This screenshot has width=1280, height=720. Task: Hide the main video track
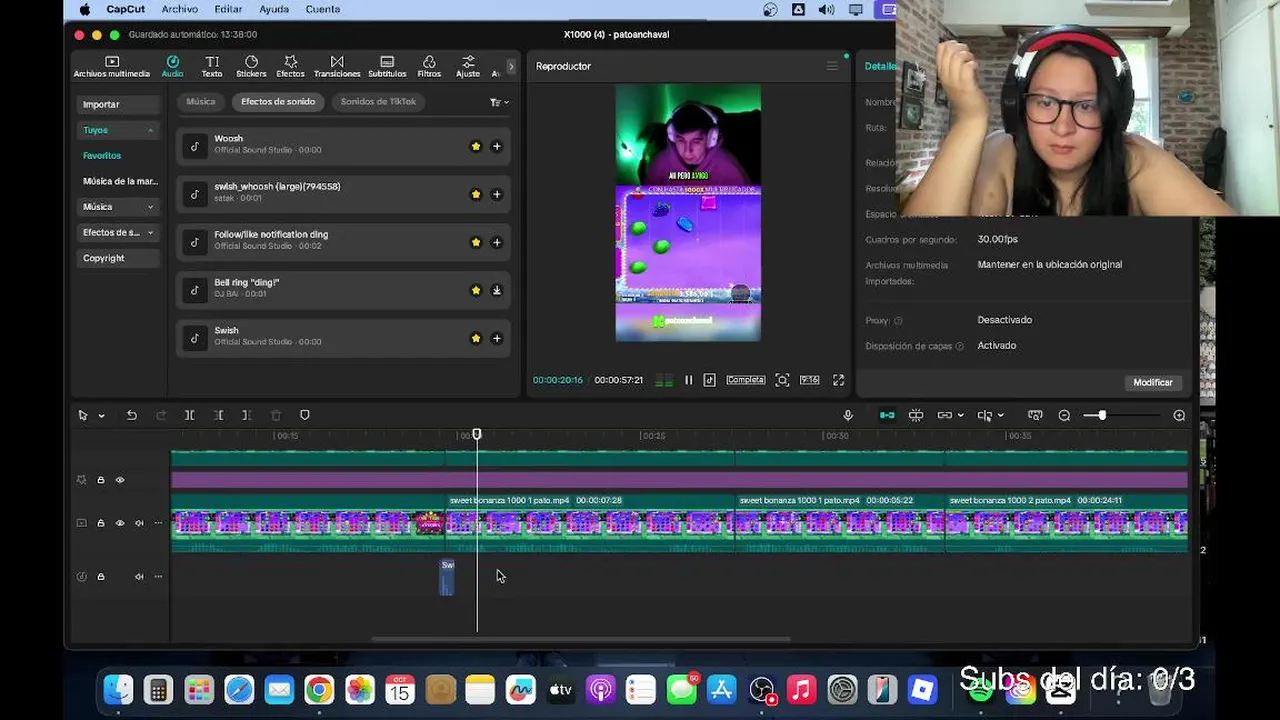tap(119, 523)
